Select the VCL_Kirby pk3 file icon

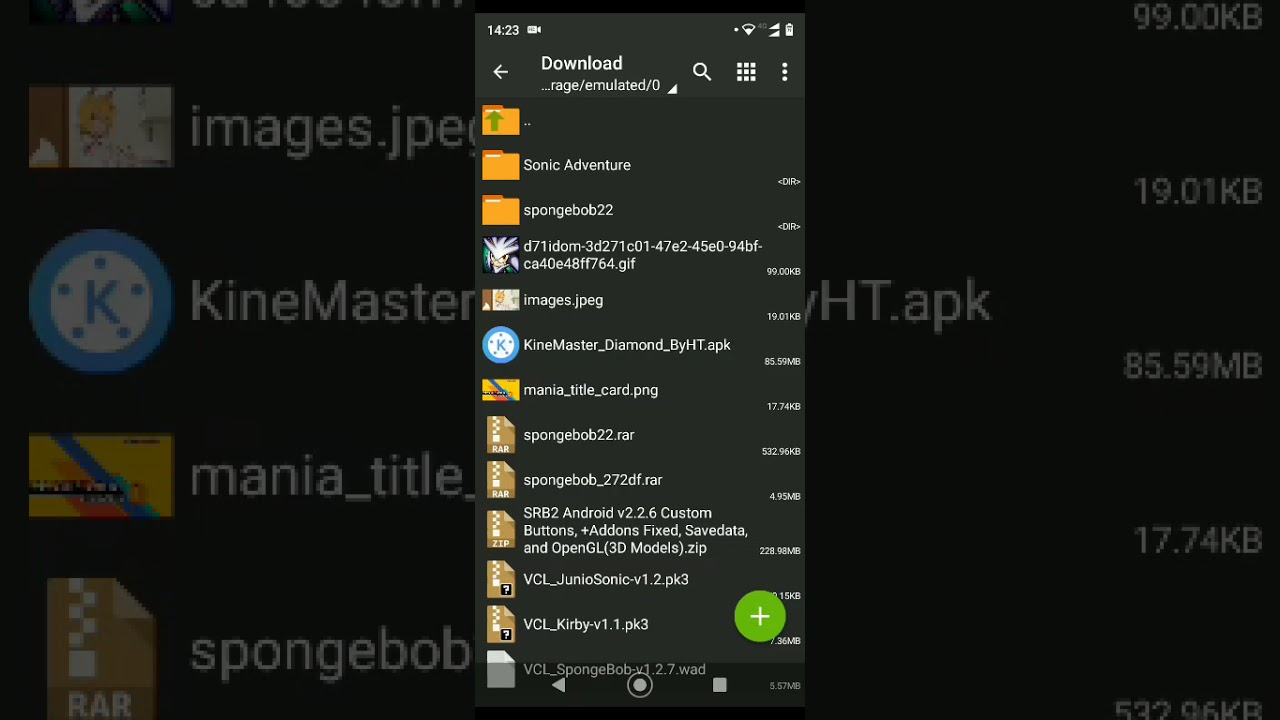click(501, 624)
